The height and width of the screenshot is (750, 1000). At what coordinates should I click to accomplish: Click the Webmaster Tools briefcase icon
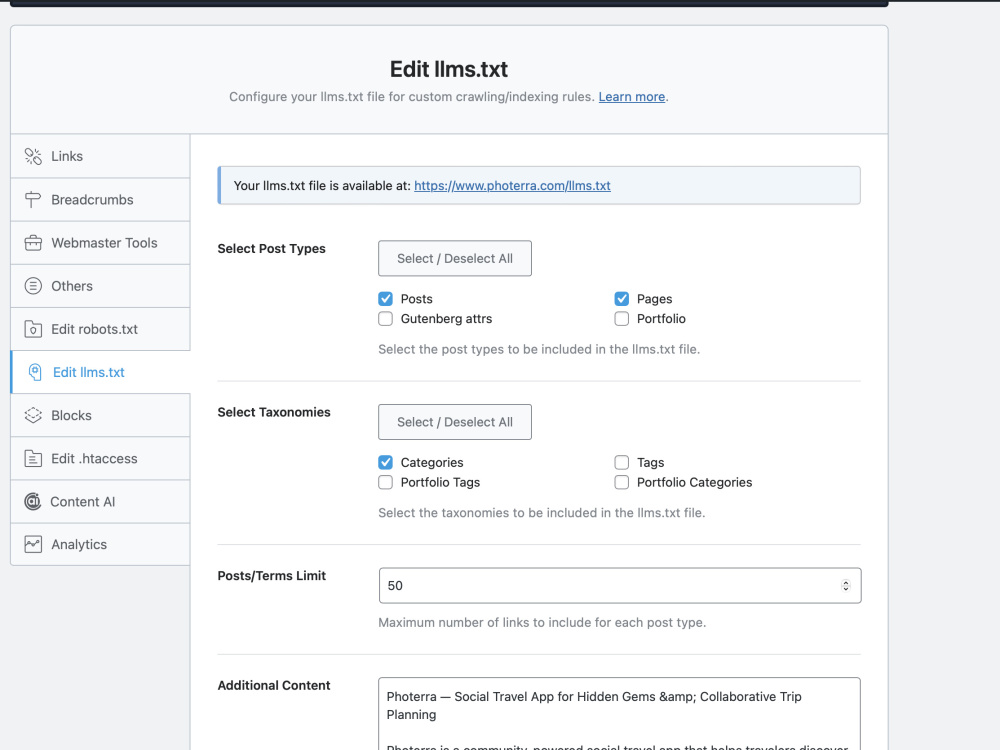[33, 243]
